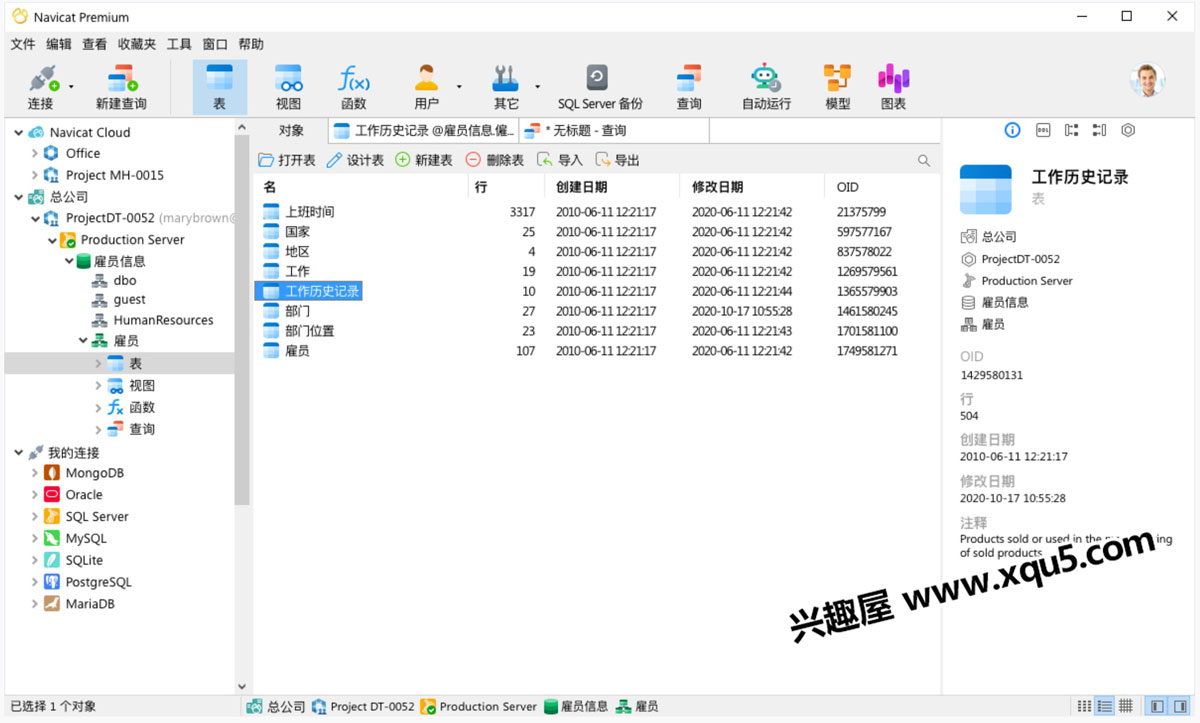The width and height of the screenshot is (1200, 723).
Task: Collapse the 我的连接 tree node
Action: pyautogui.click(x=18, y=453)
